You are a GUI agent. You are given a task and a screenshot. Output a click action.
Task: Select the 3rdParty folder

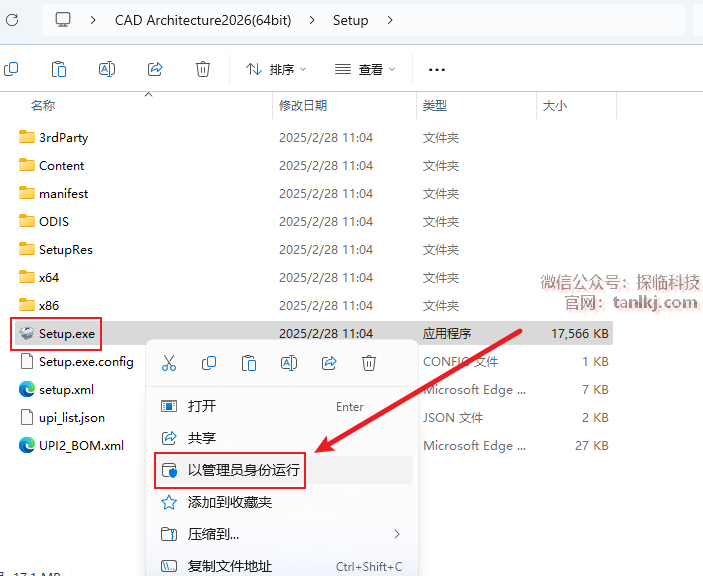tap(54, 138)
